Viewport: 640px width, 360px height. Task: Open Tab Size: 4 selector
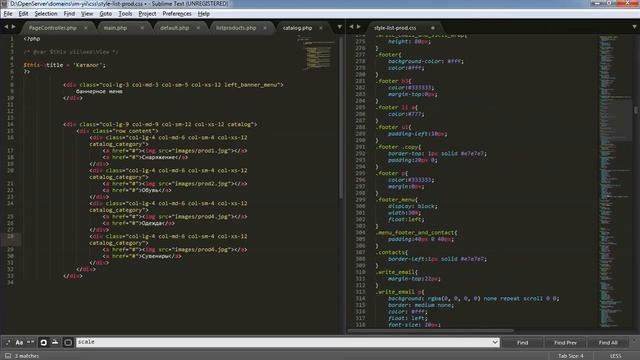[571, 356]
